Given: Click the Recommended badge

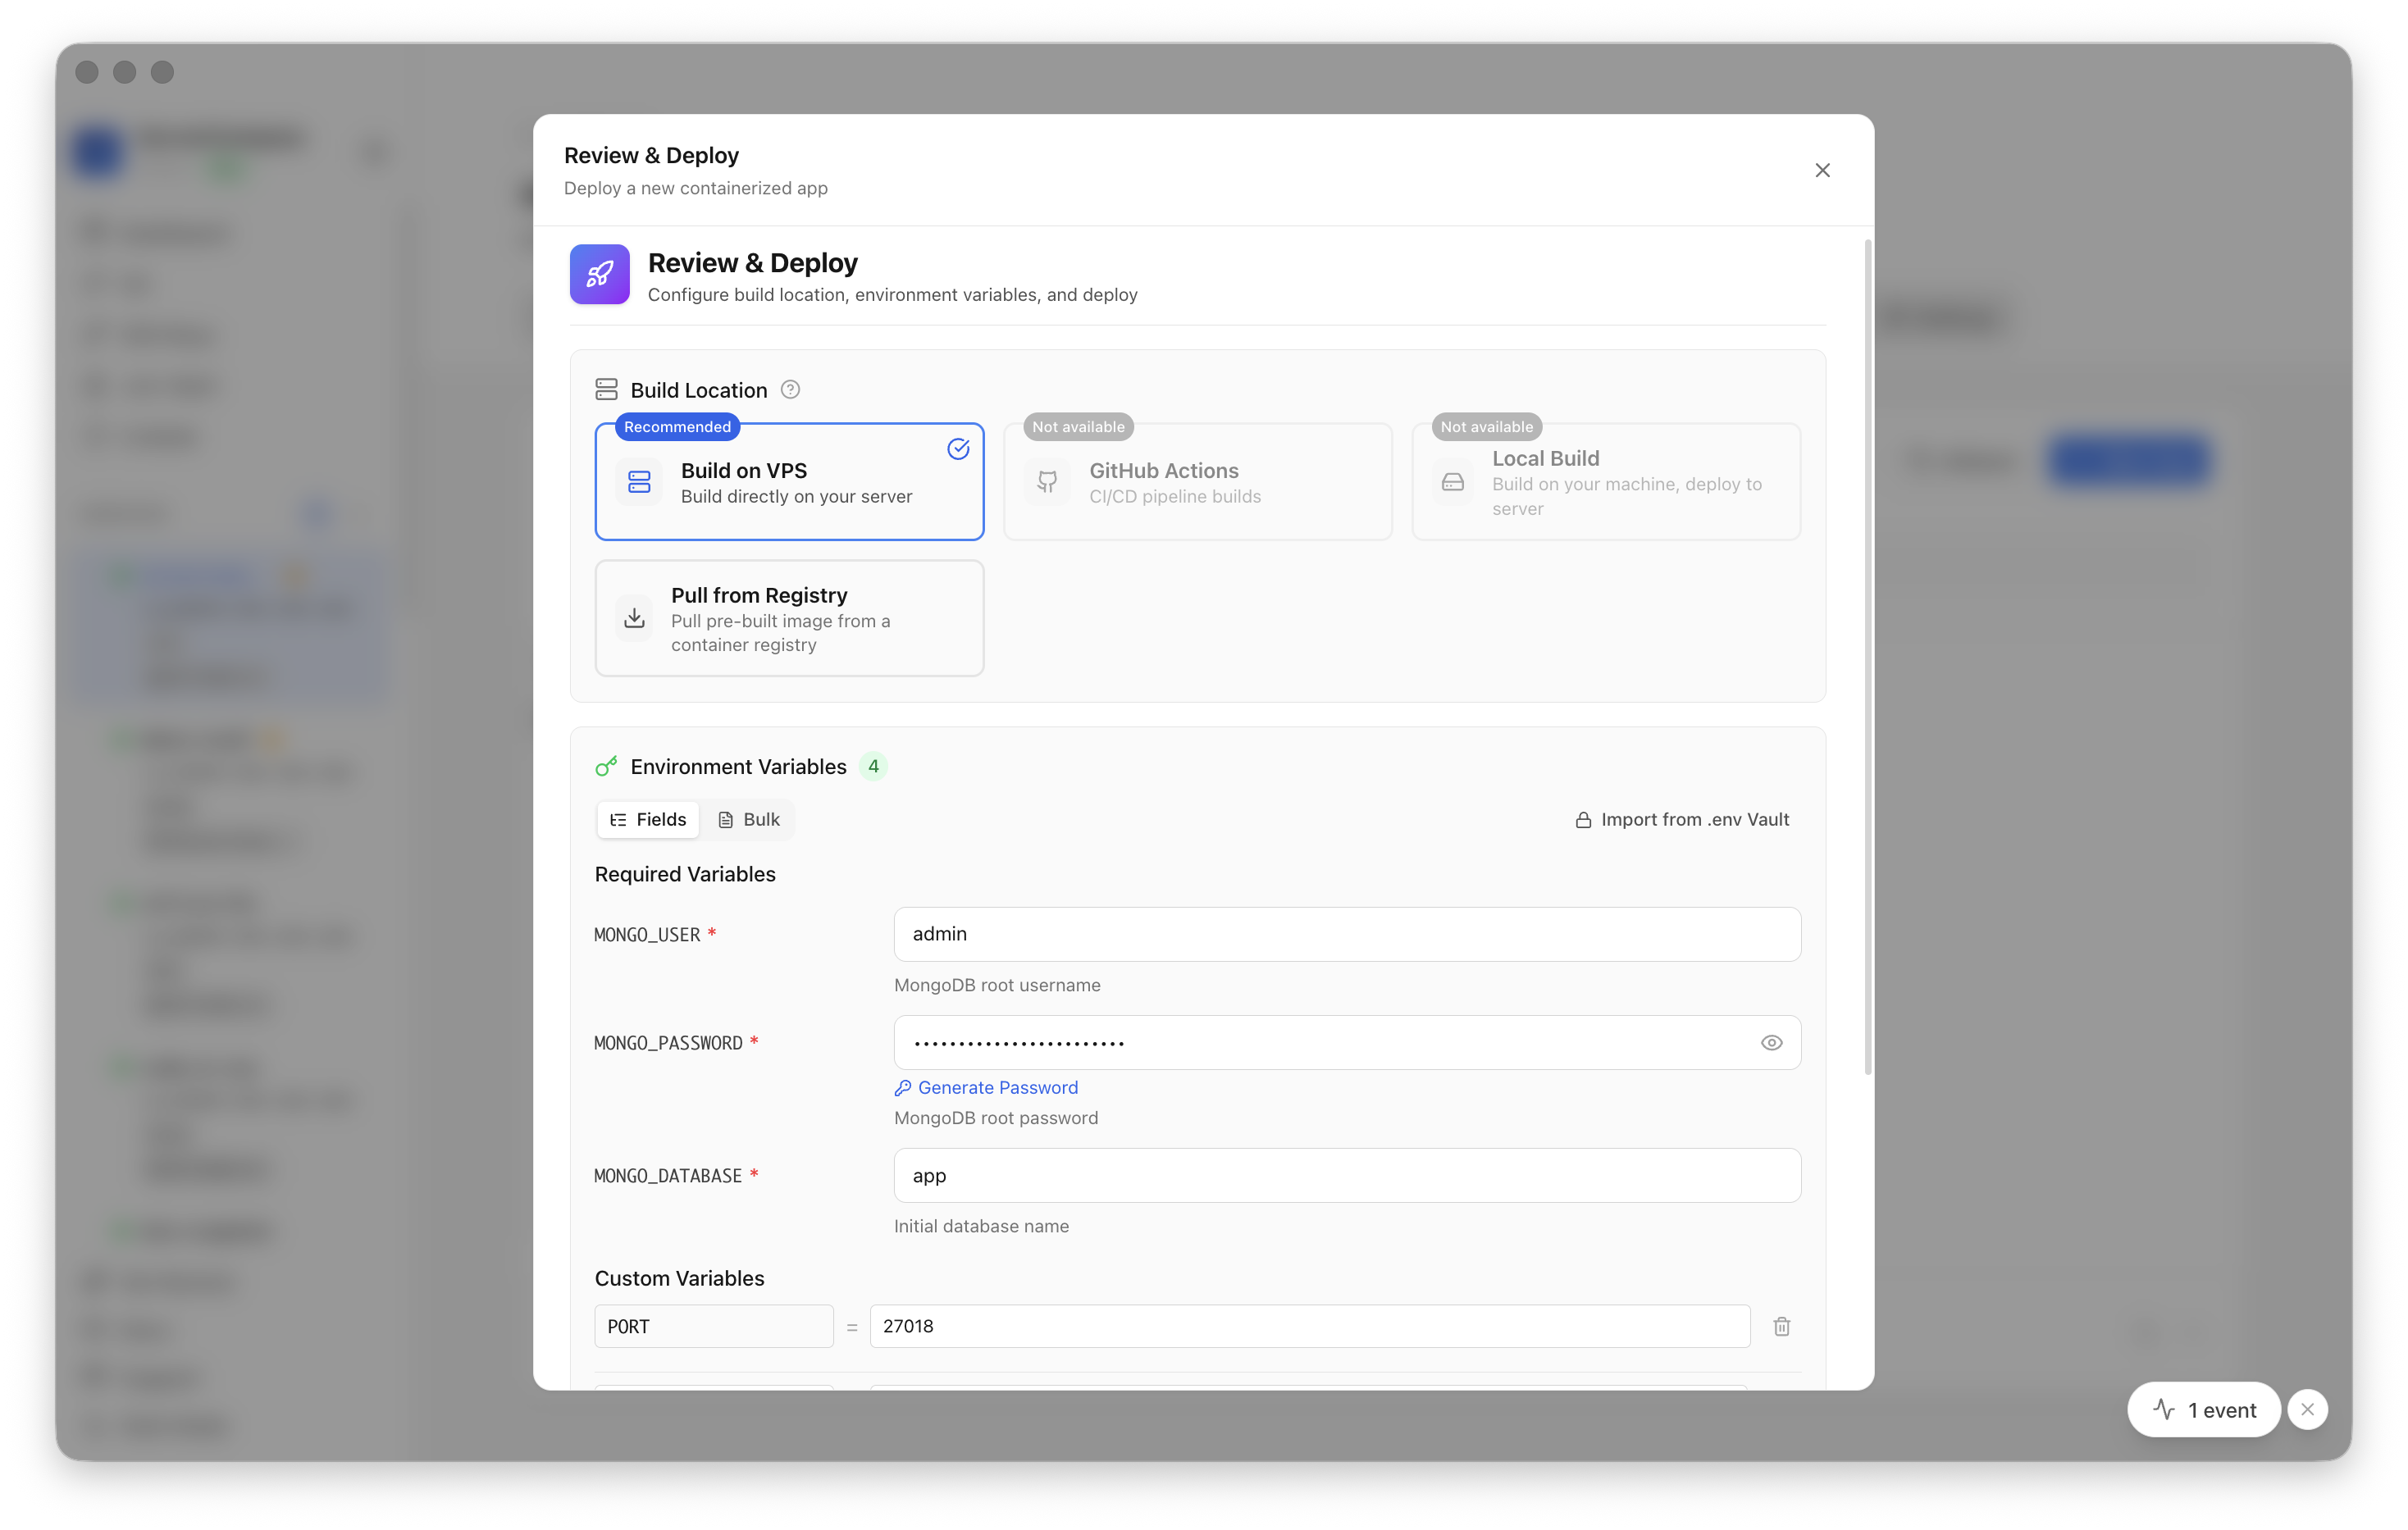Looking at the screenshot, I should tap(677, 427).
